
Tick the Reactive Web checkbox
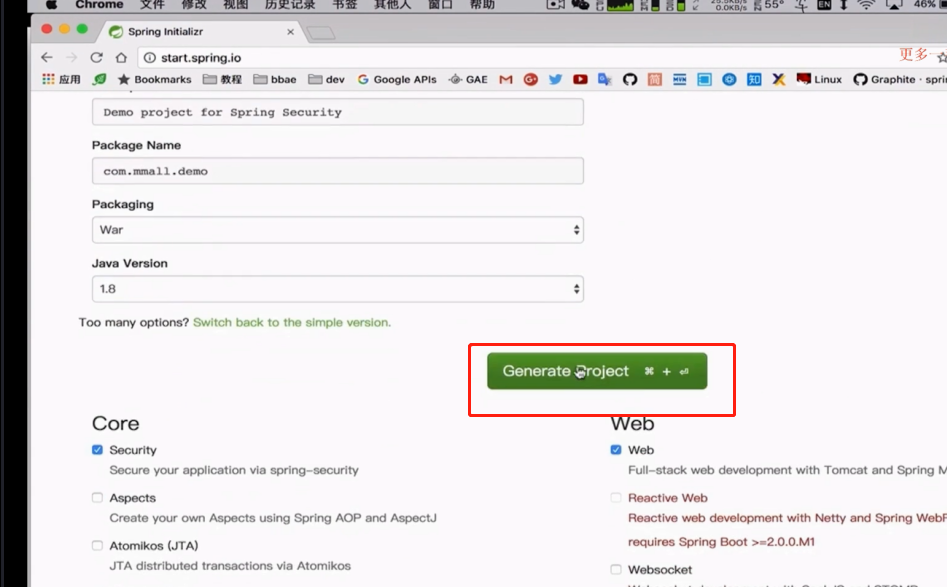tap(615, 498)
